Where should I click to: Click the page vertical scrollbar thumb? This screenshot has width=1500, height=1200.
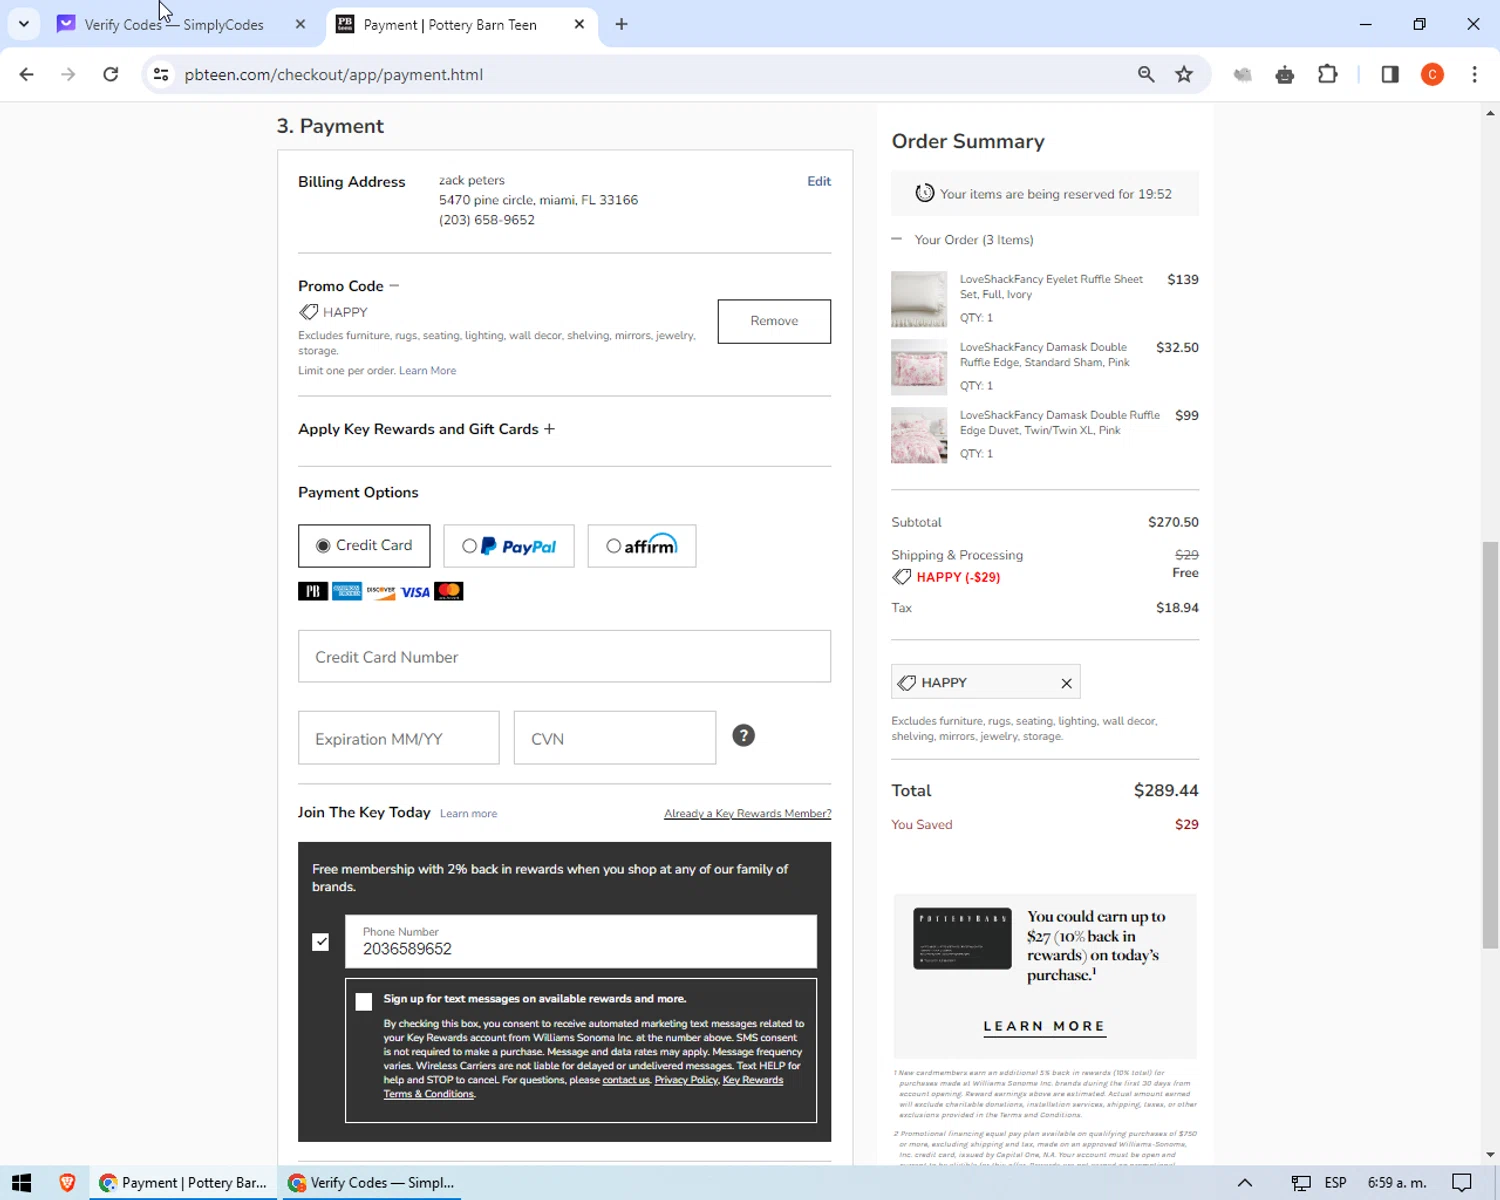[x=1490, y=745]
